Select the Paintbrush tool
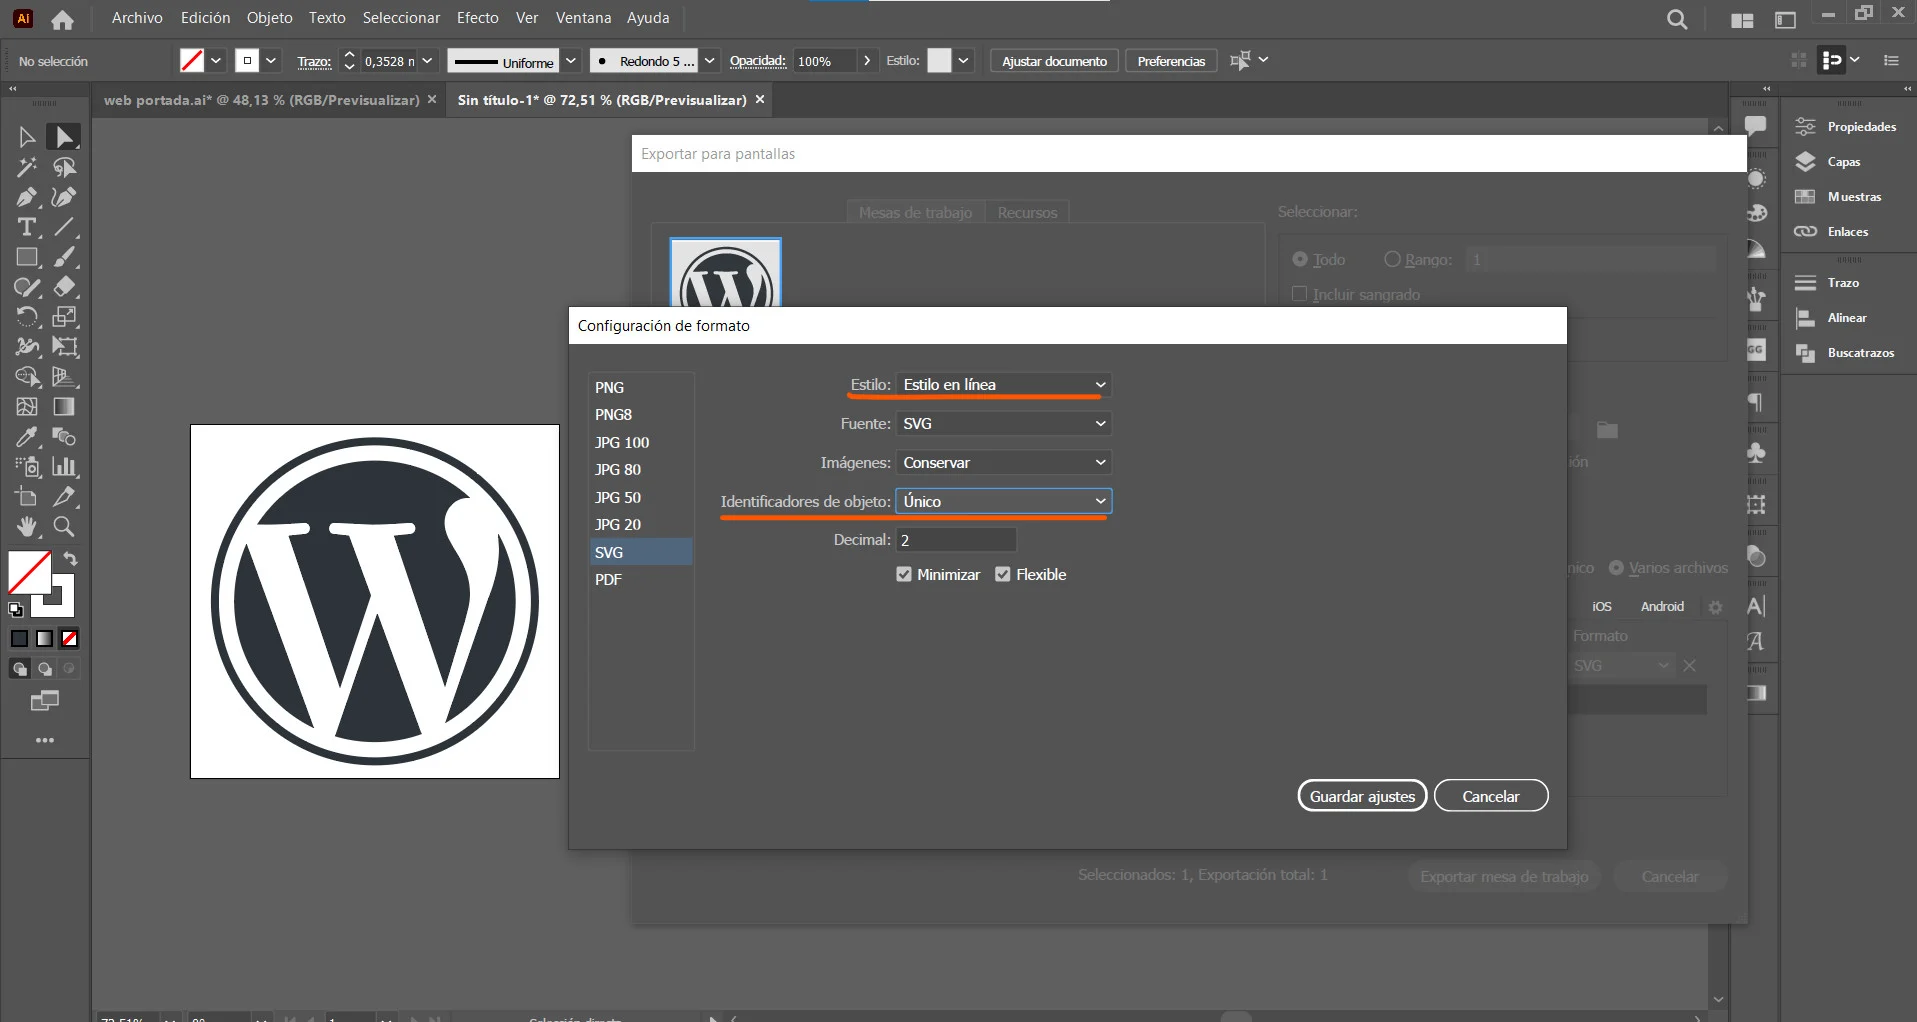The width and height of the screenshot is (1917, 1022). tap(65, 257)
